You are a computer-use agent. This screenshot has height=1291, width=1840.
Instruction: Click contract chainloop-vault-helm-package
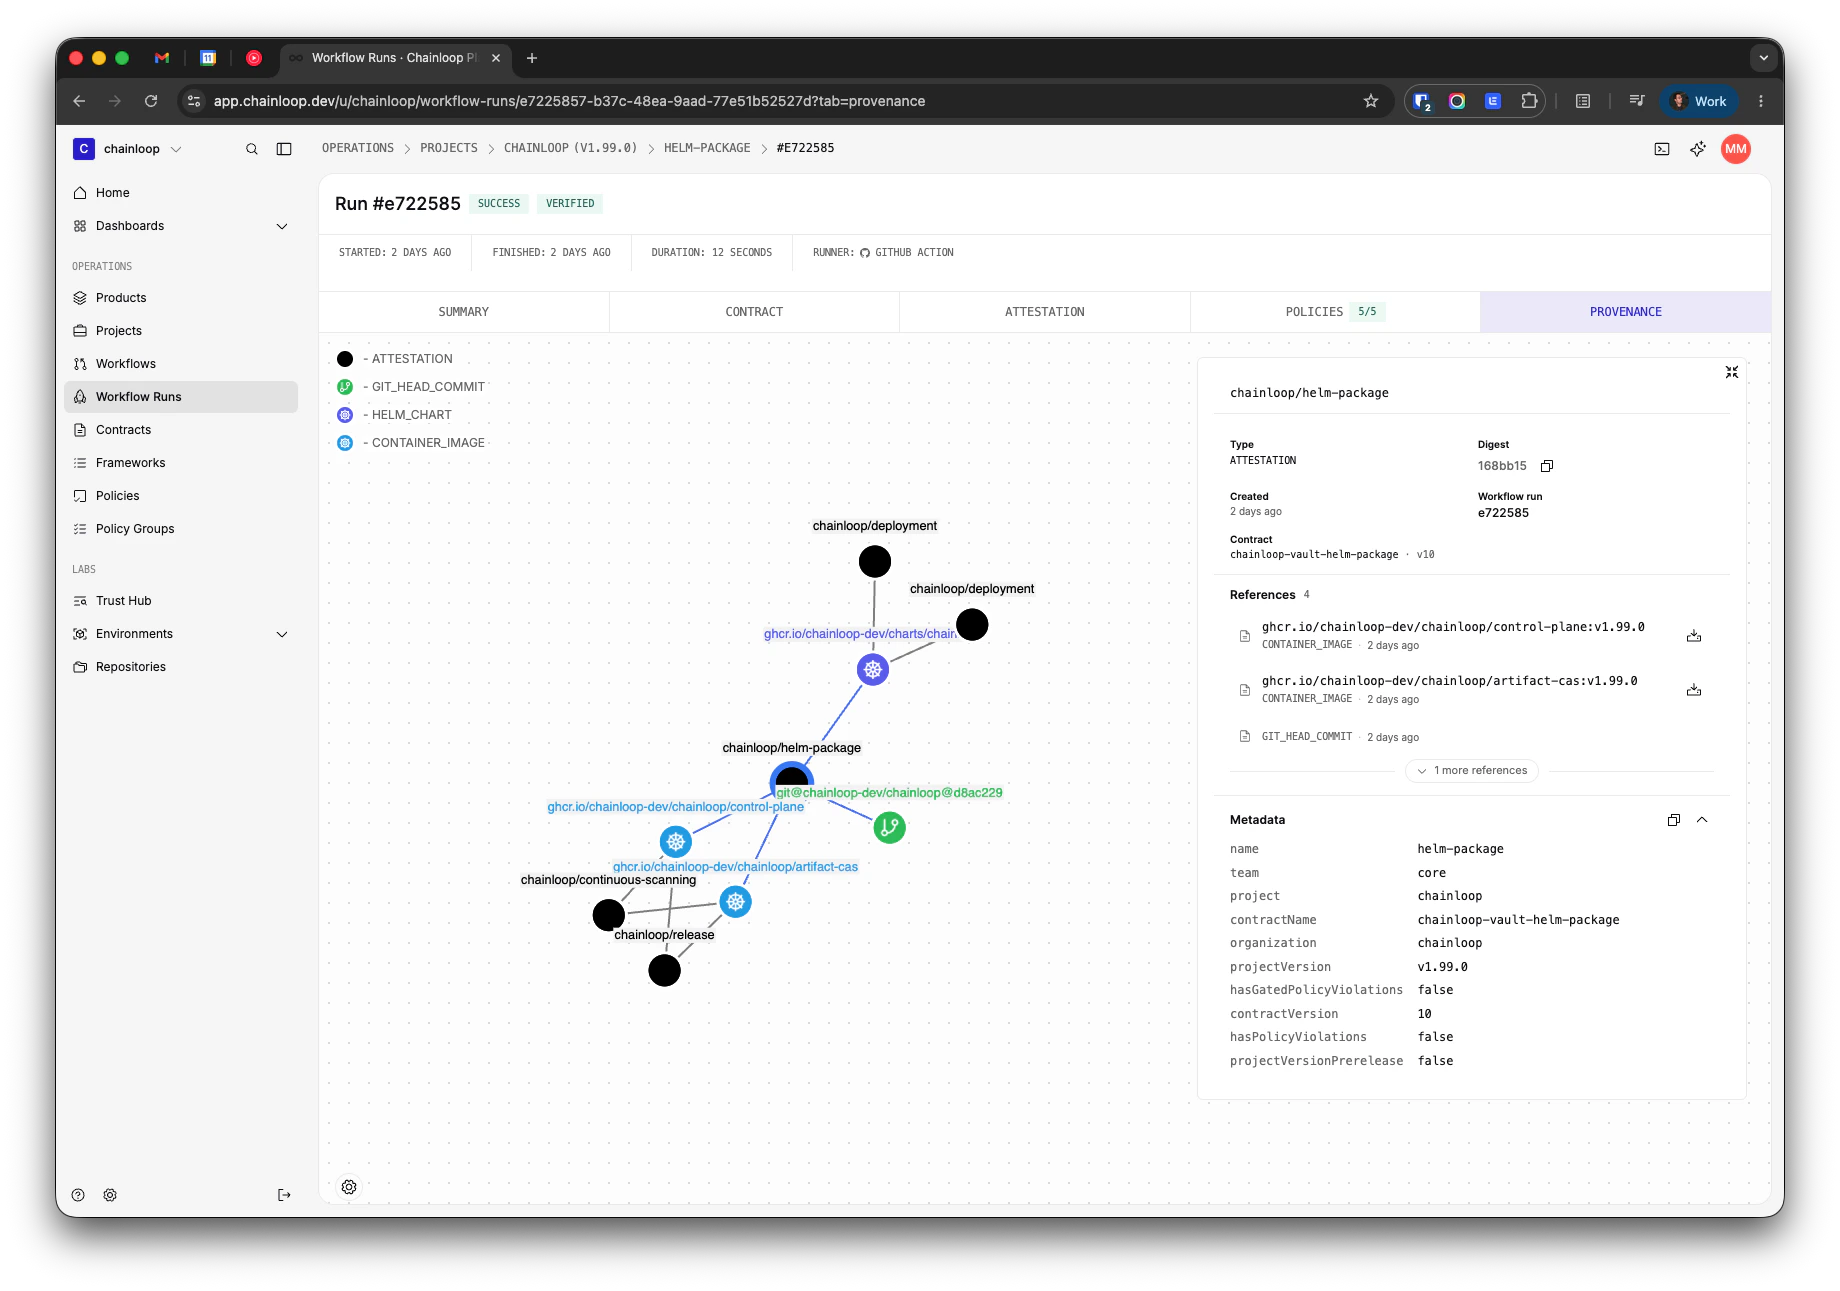(1314, 555)
